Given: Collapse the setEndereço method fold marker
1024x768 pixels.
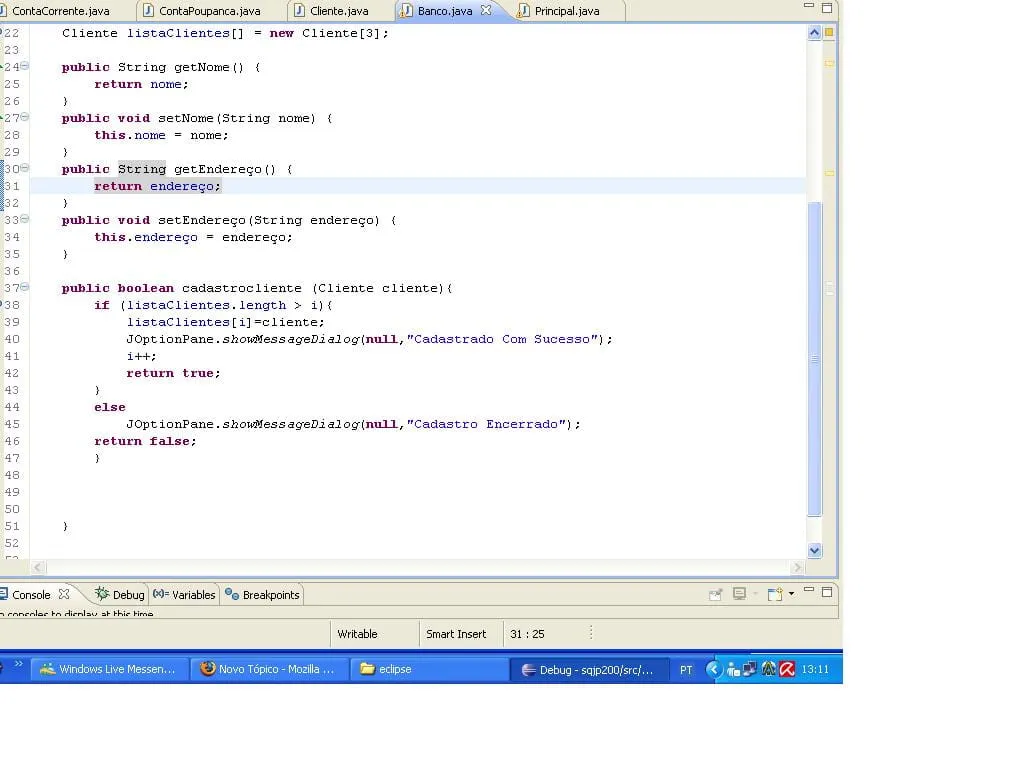Looking at the screenshot, I should (x=25, y=220).
